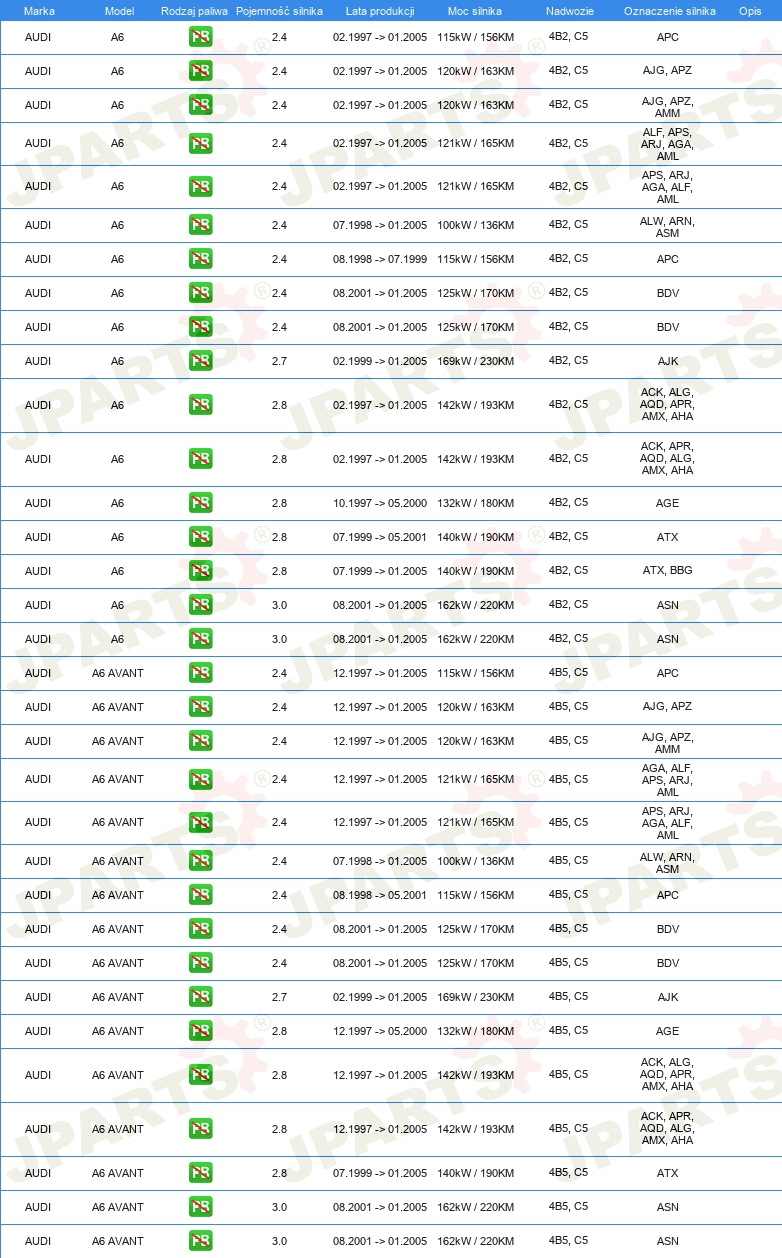Screen dimensions: 782x1258
Task: Click 169kW / 230KM in the A6 AVANT row
Action: click(475, 997)
